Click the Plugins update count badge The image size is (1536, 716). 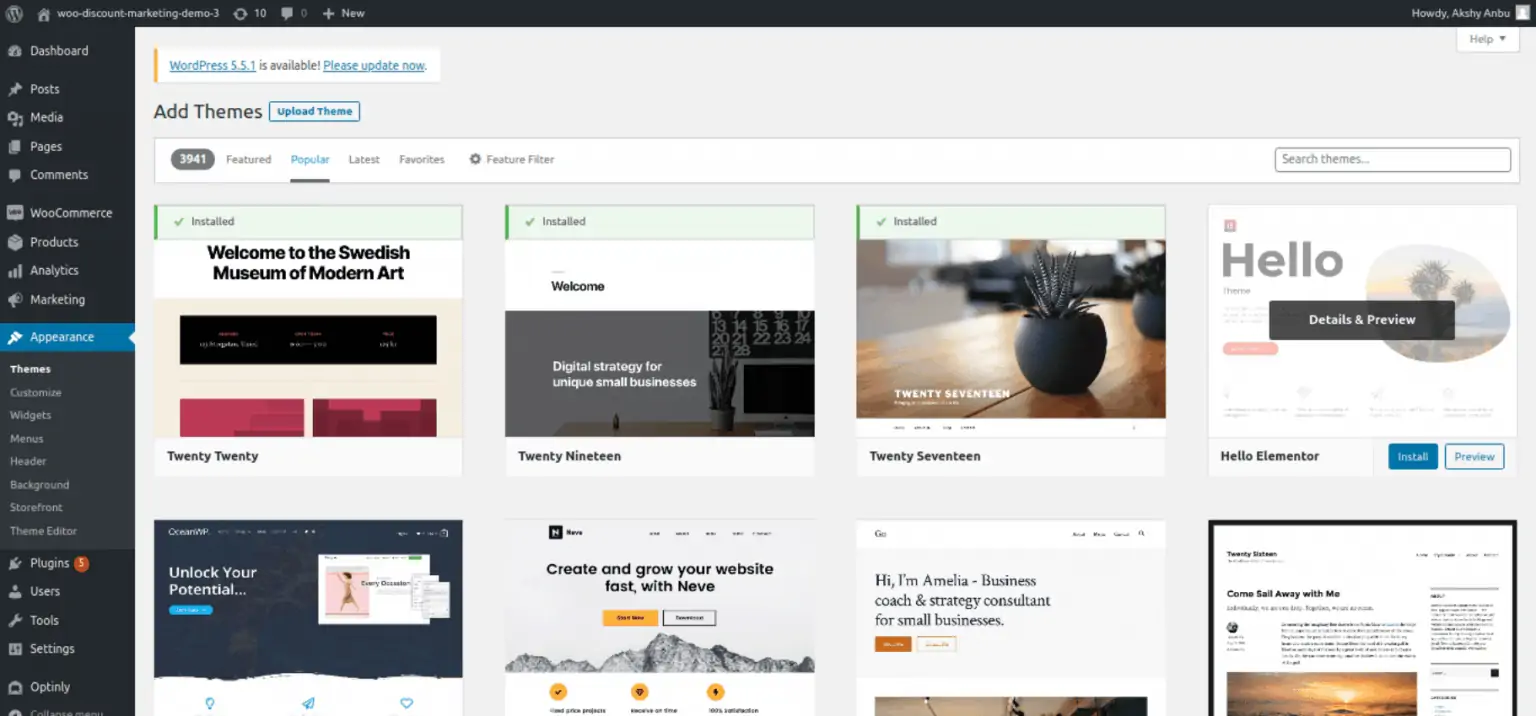(x=82, y=564)
